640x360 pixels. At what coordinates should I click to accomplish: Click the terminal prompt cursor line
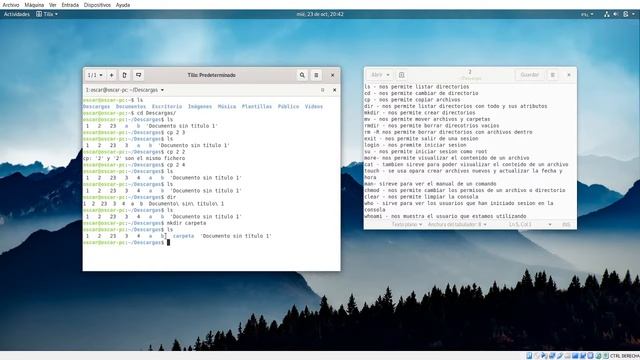point(168,242)
